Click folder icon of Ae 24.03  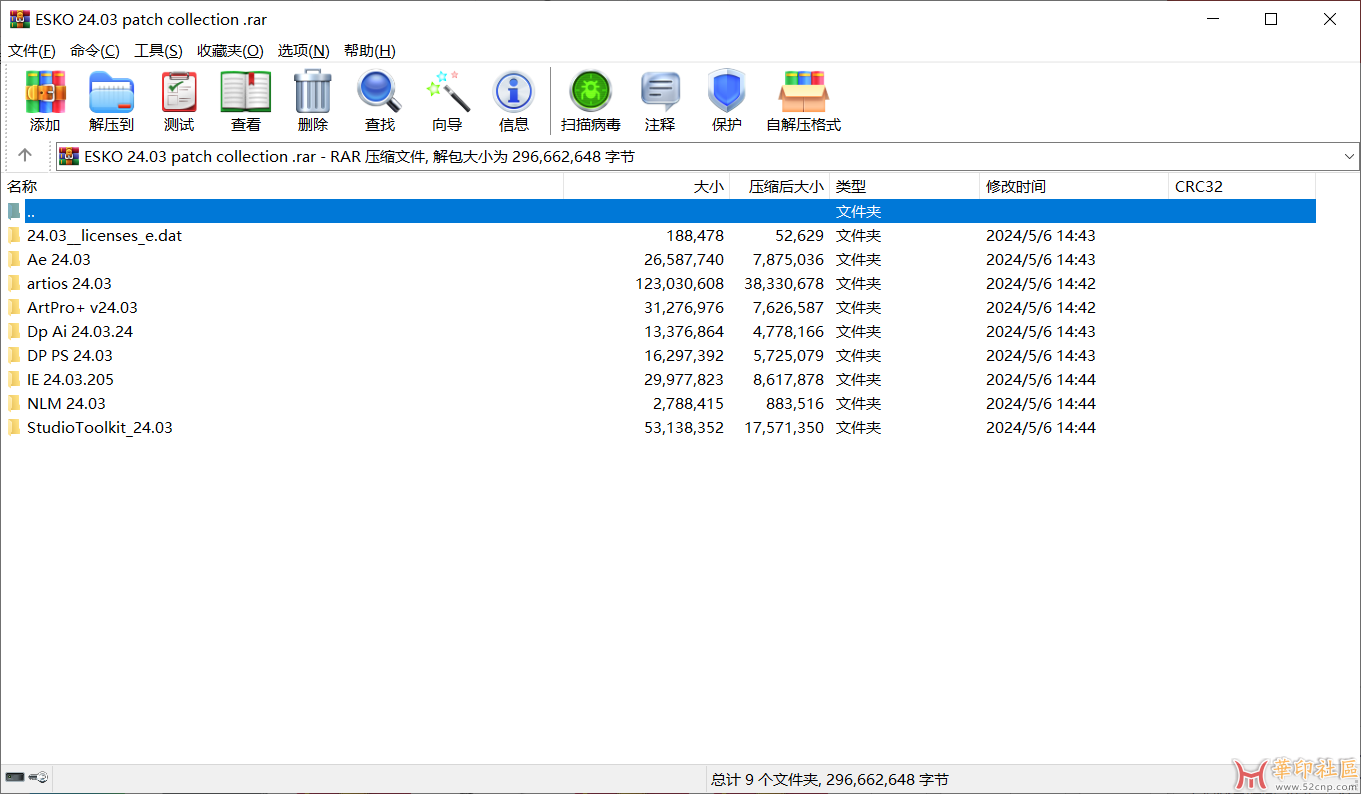(14, 260)
